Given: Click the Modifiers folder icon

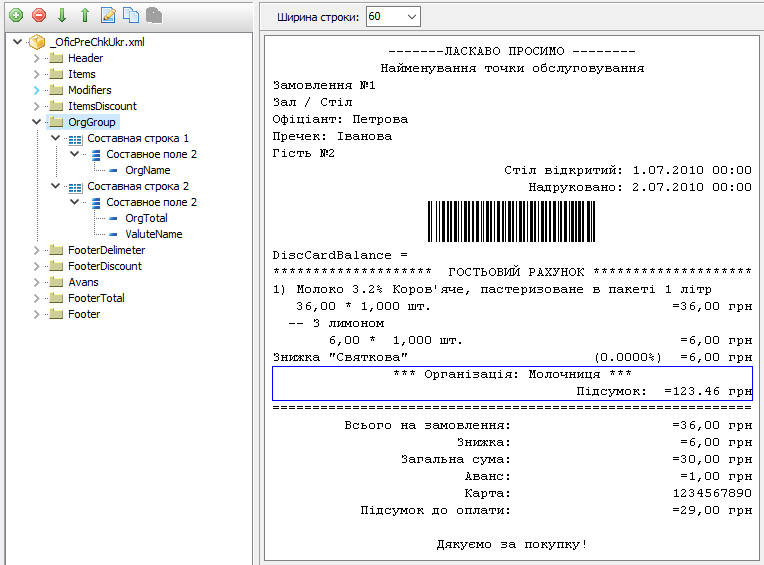Looking at the screenshot, I should pos(57,91).
